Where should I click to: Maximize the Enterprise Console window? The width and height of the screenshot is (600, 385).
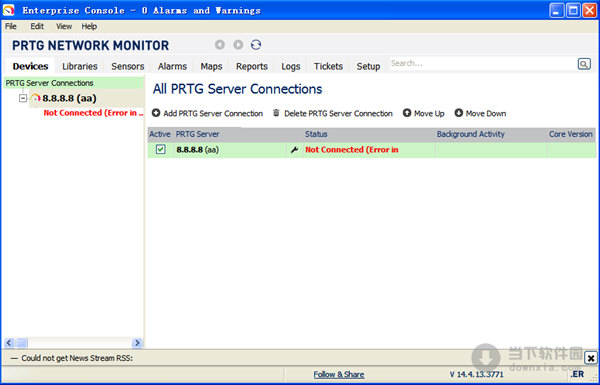pos(573,10)
